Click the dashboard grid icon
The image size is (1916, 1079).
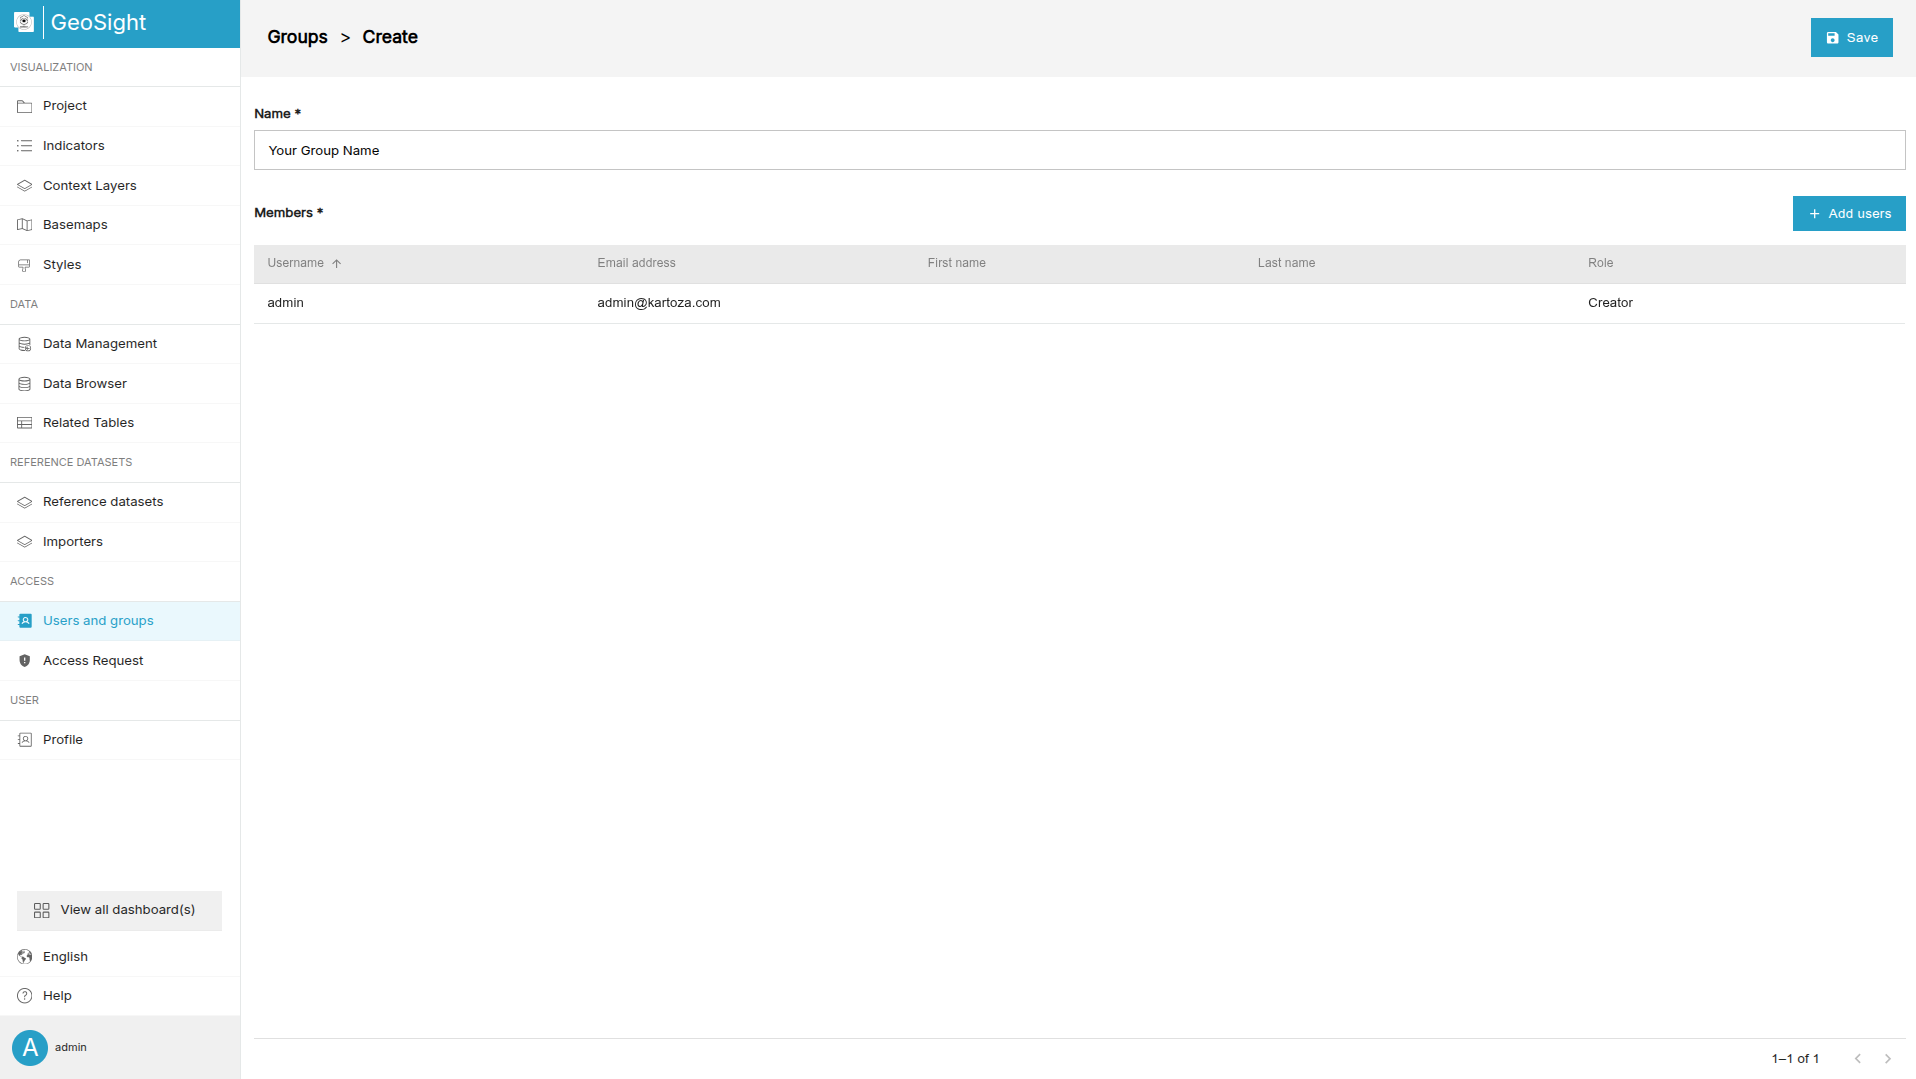(x=42, y=911)
